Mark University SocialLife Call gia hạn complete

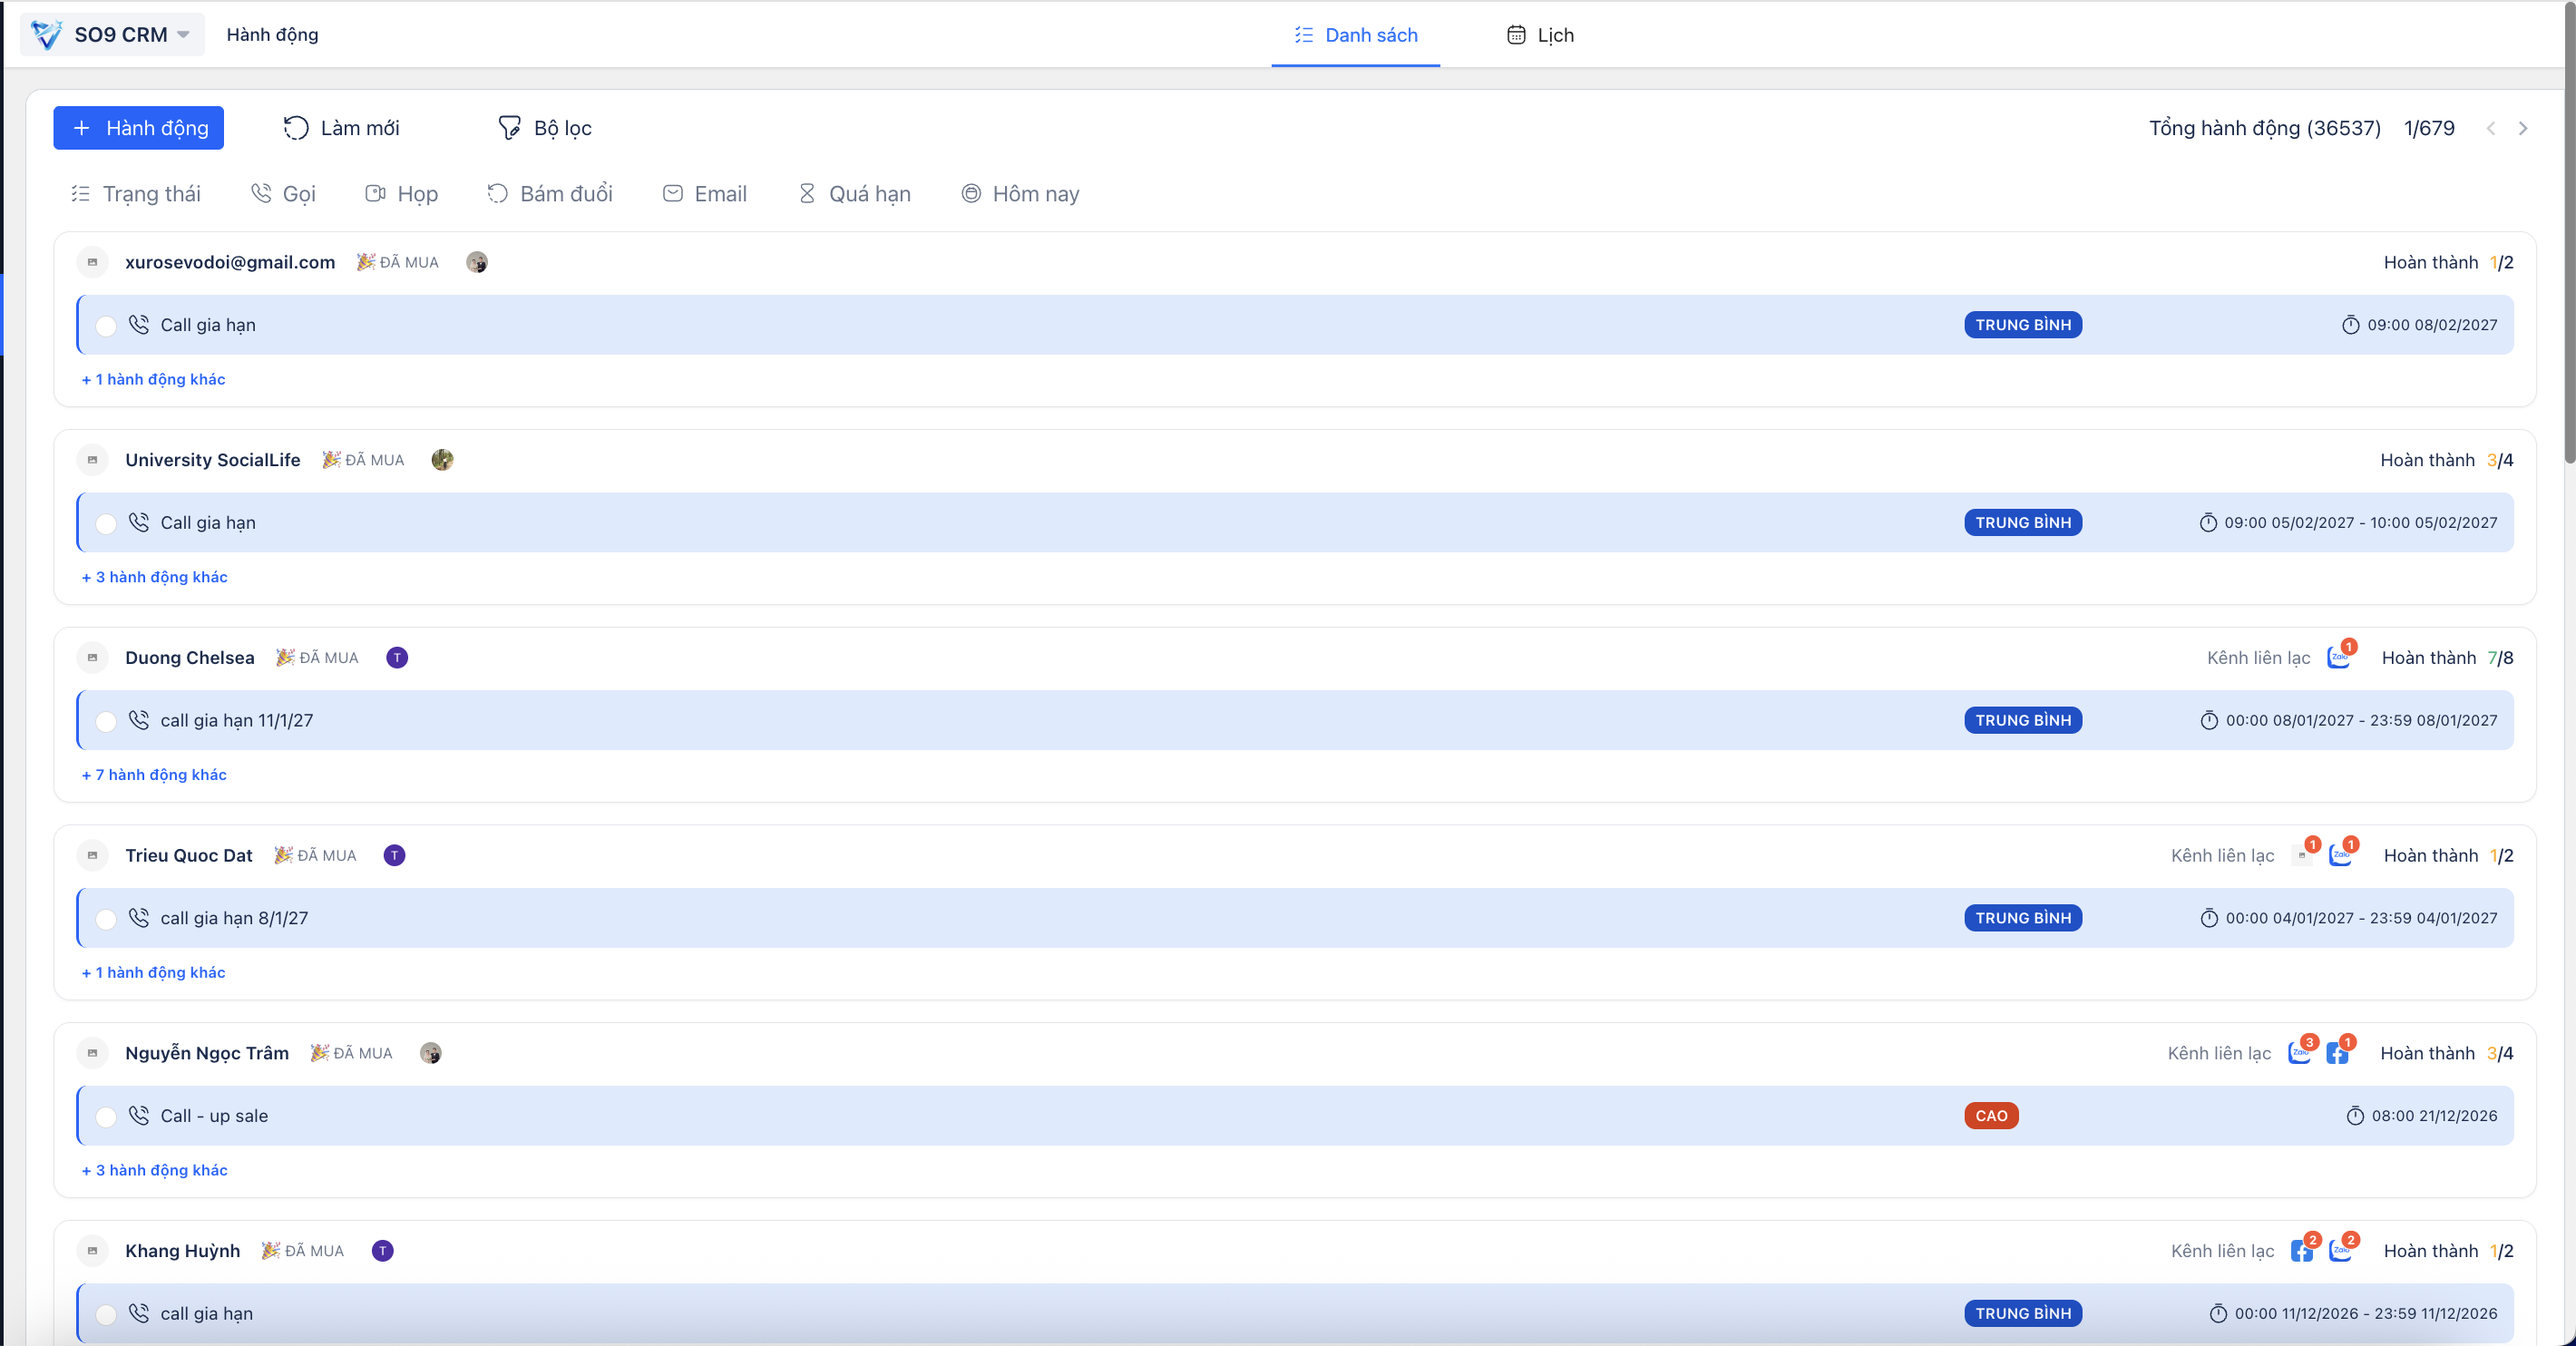point(106,524)
